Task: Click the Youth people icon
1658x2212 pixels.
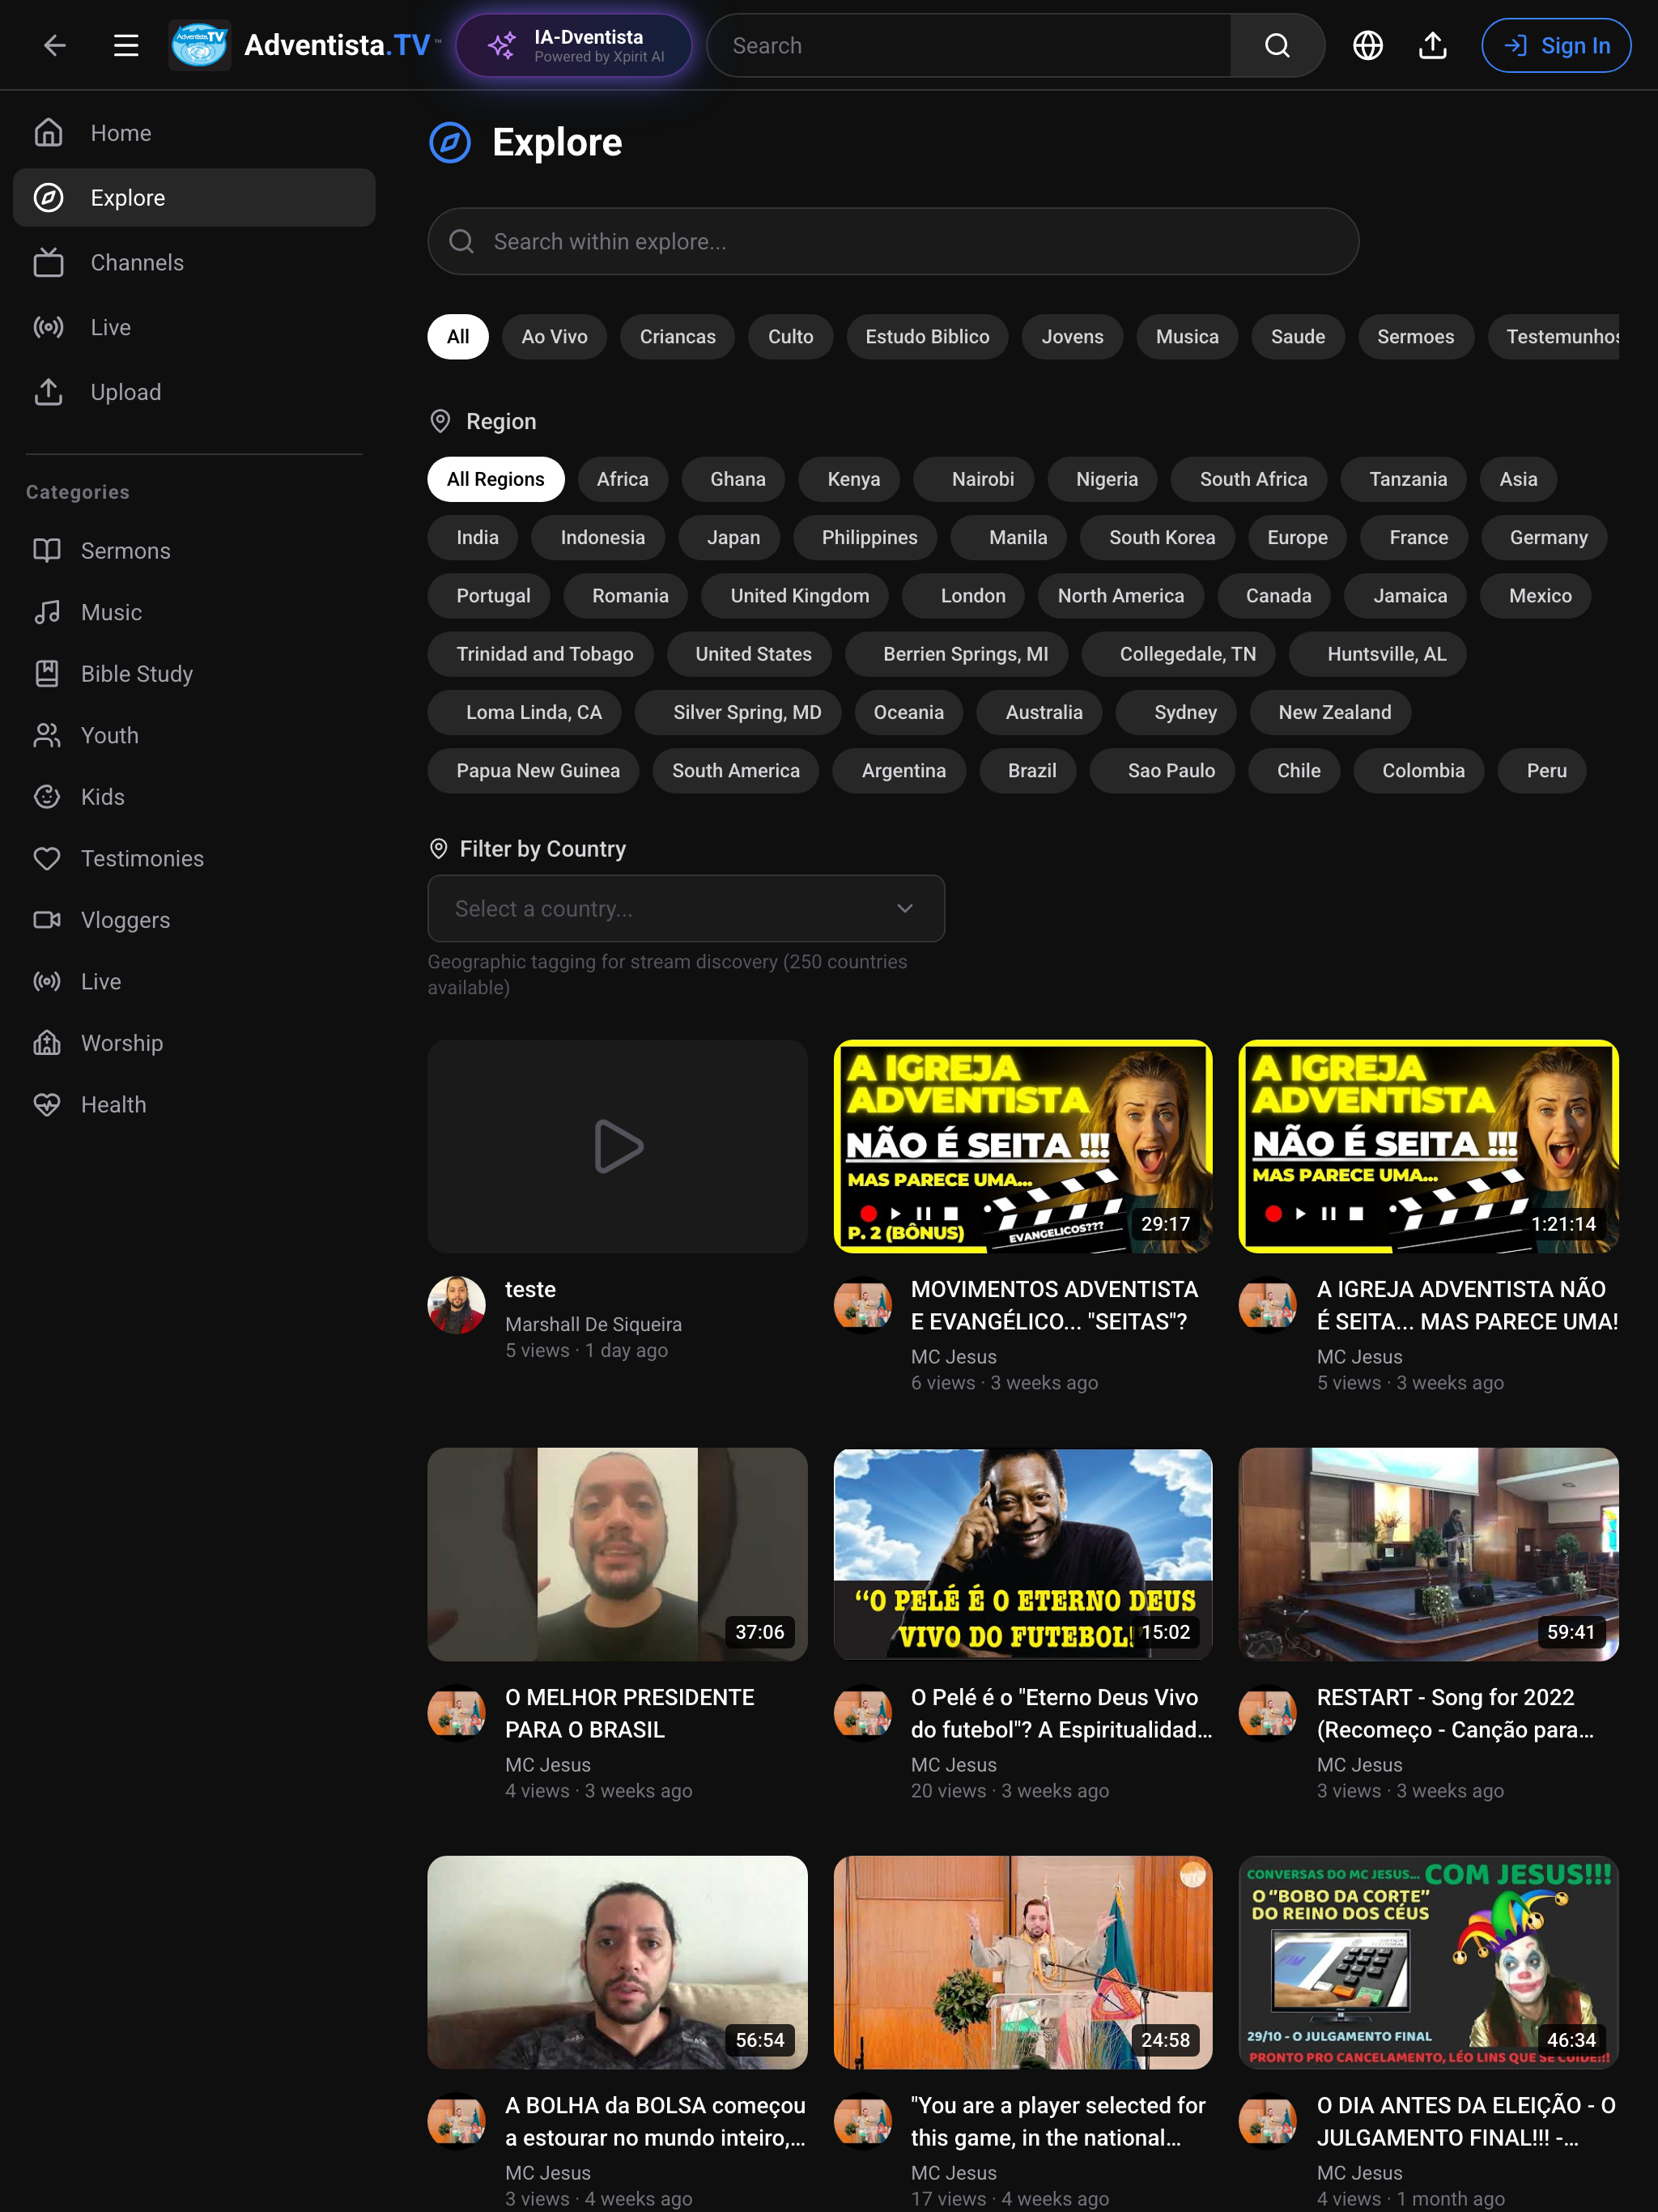Action: [47, 735]
